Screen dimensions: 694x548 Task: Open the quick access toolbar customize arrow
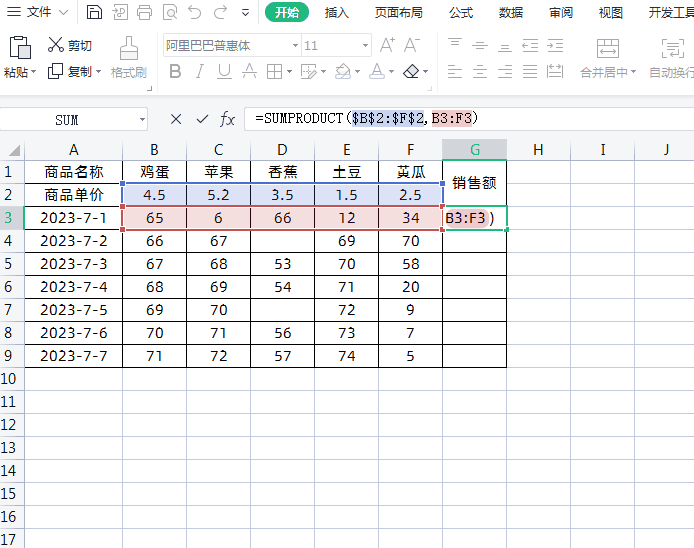click(245, 13)
